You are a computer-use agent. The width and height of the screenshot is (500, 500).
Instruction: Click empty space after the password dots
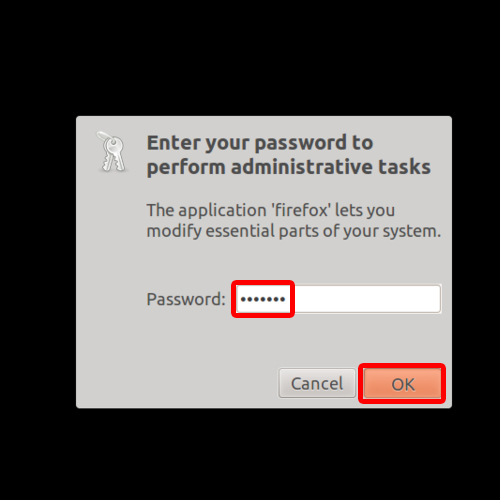pos(367,299)
